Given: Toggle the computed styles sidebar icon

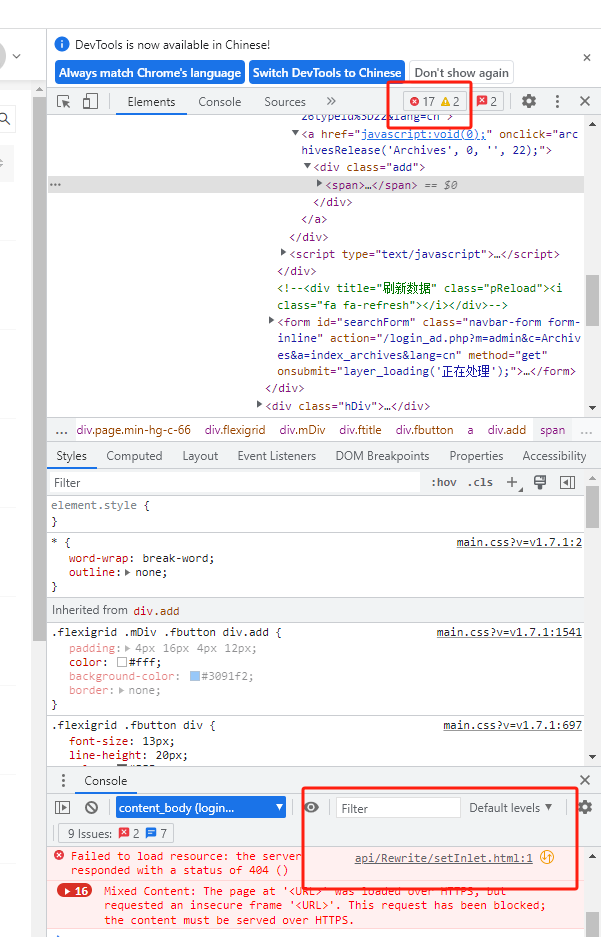Looking at the screenshot, I should pos(568,482).
